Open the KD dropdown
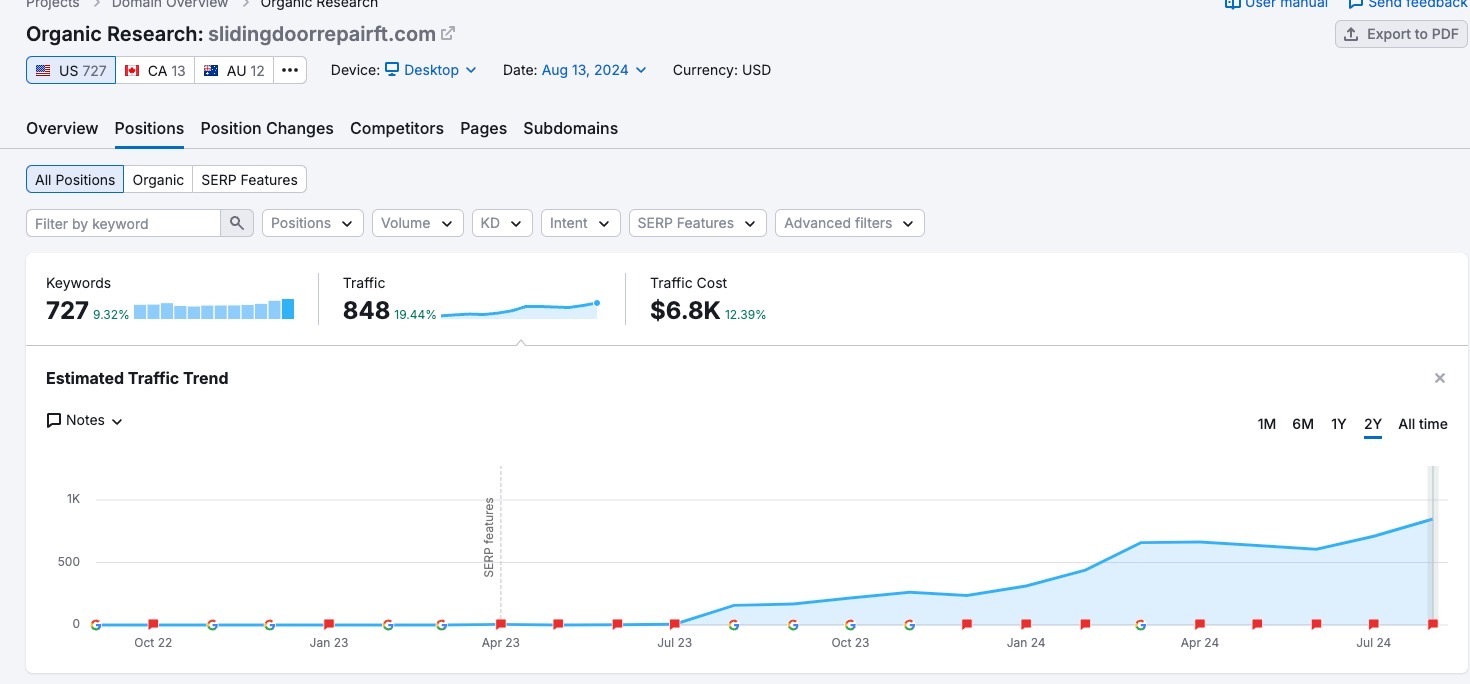1470x684 pixels. click(502, 222)
